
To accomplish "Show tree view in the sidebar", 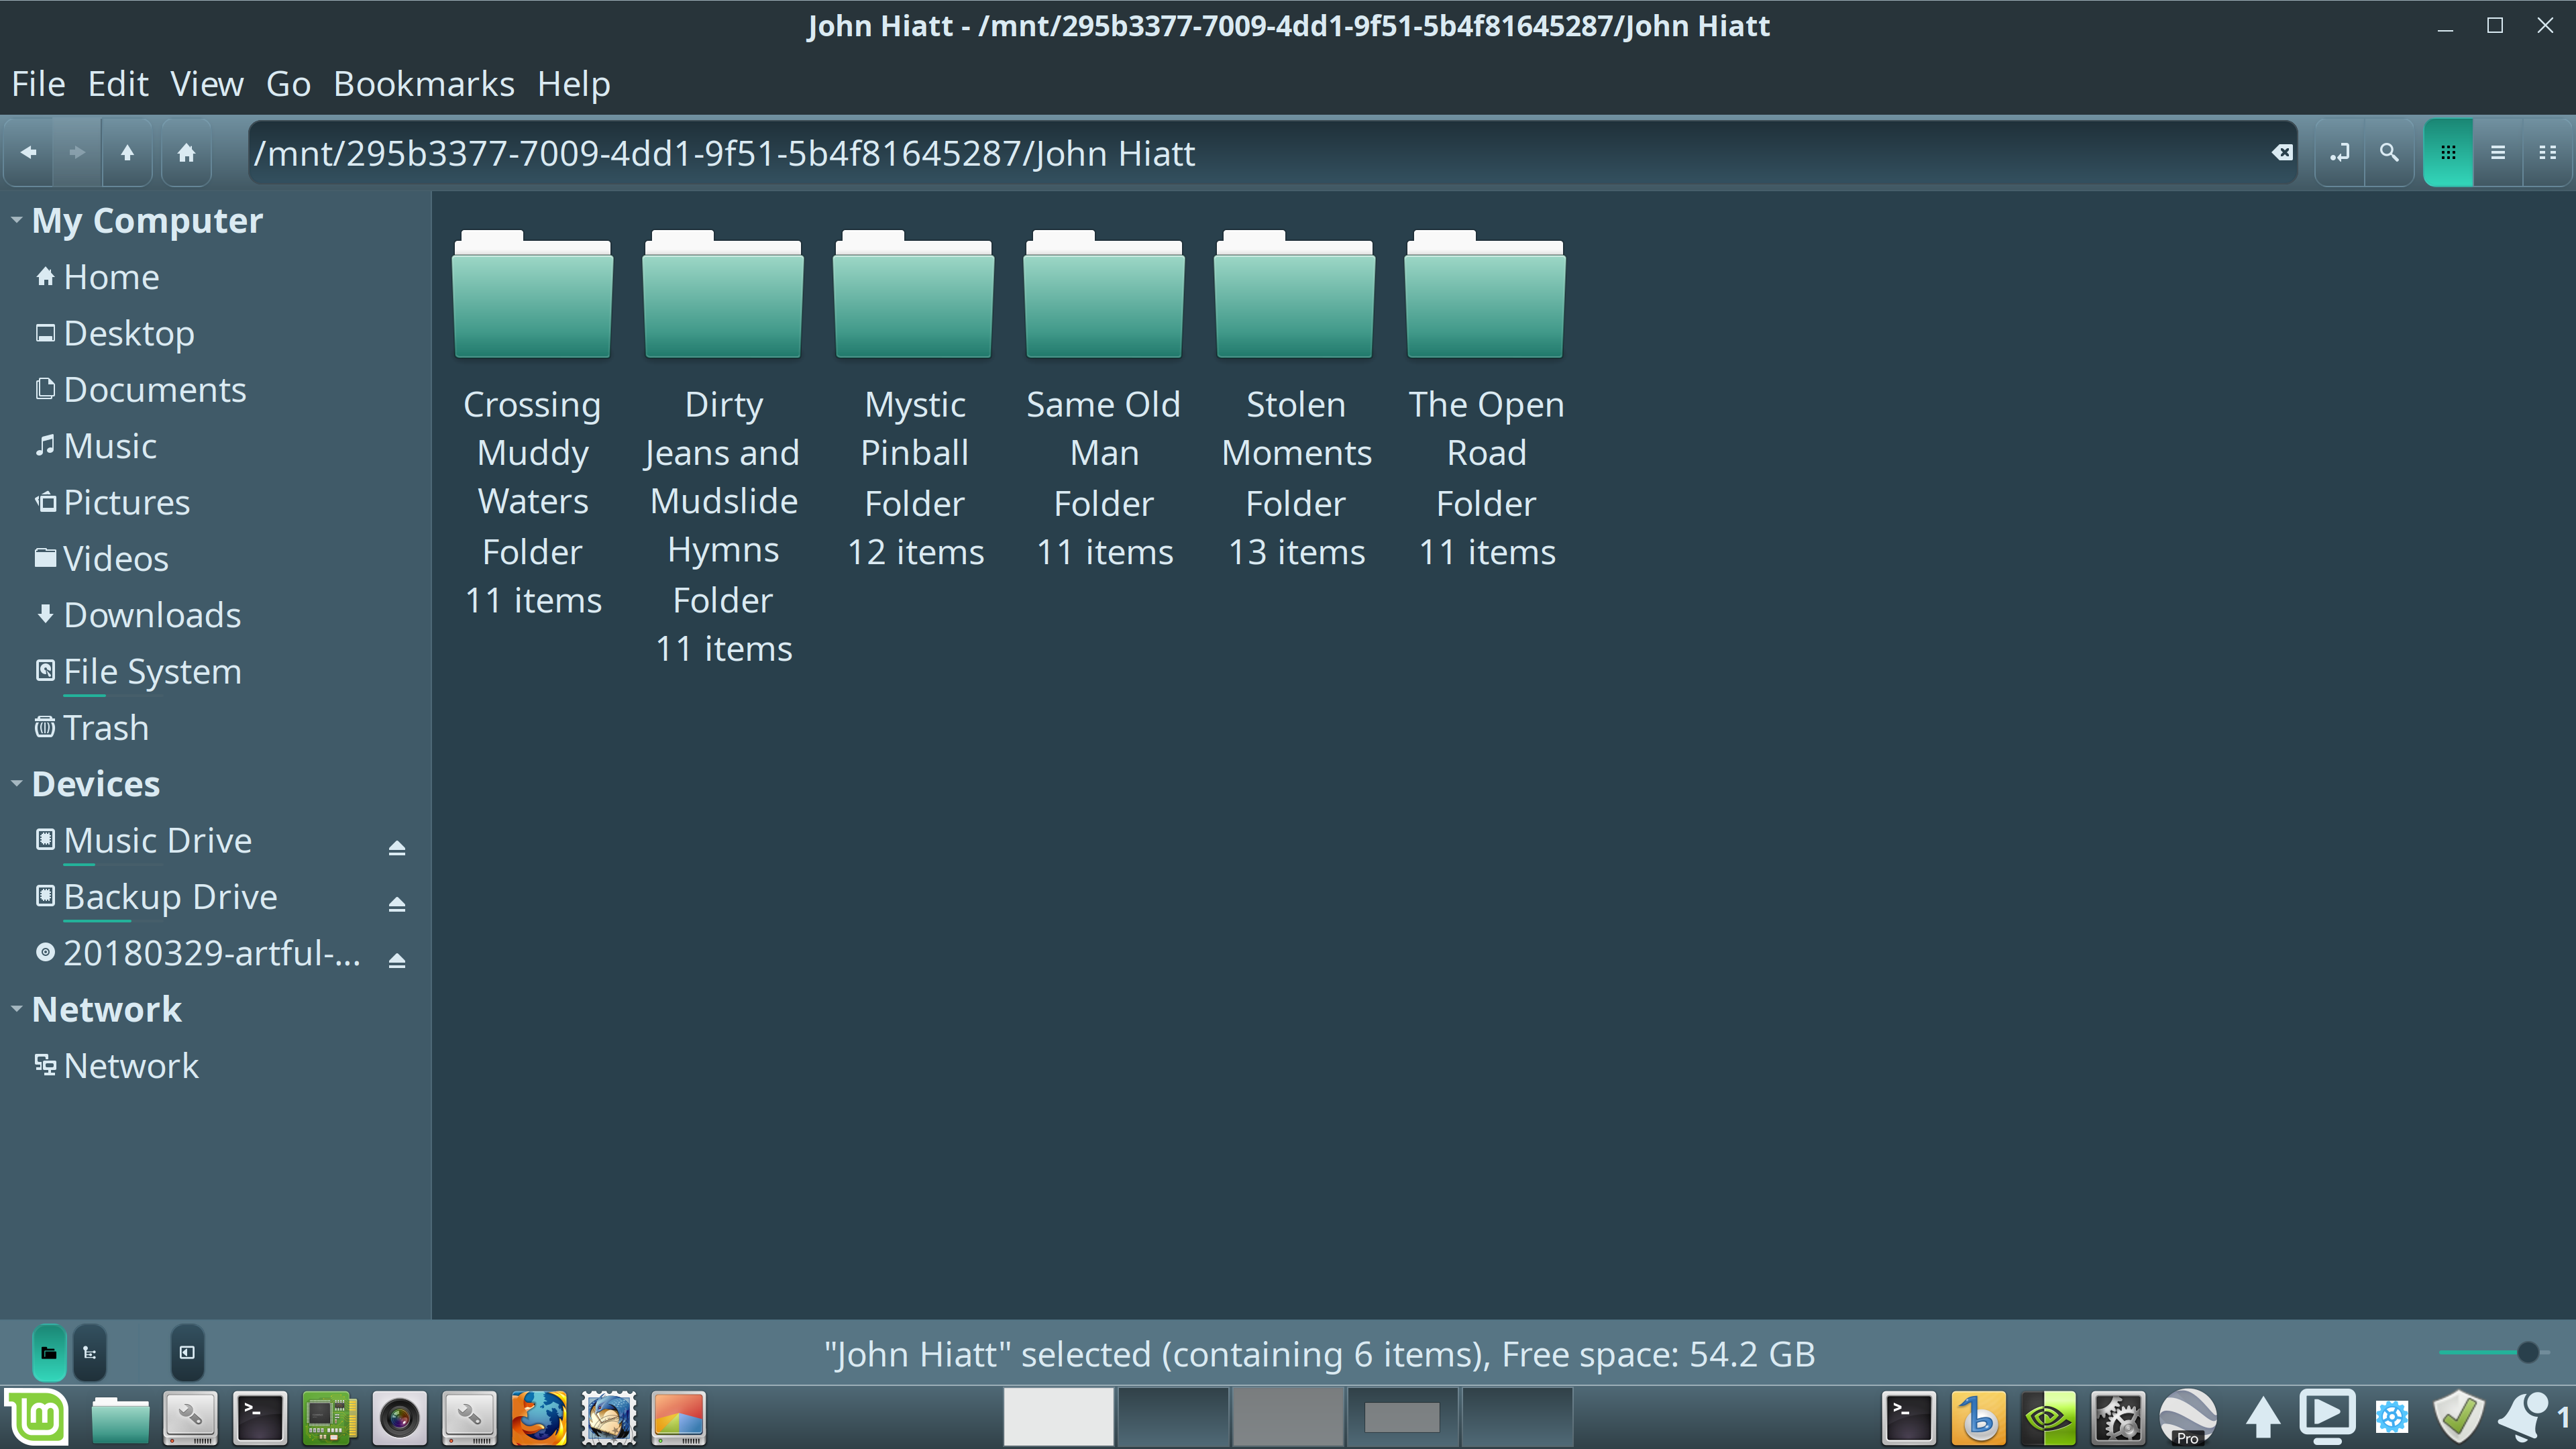I will pyautogui.click(x=89, y=1353).
